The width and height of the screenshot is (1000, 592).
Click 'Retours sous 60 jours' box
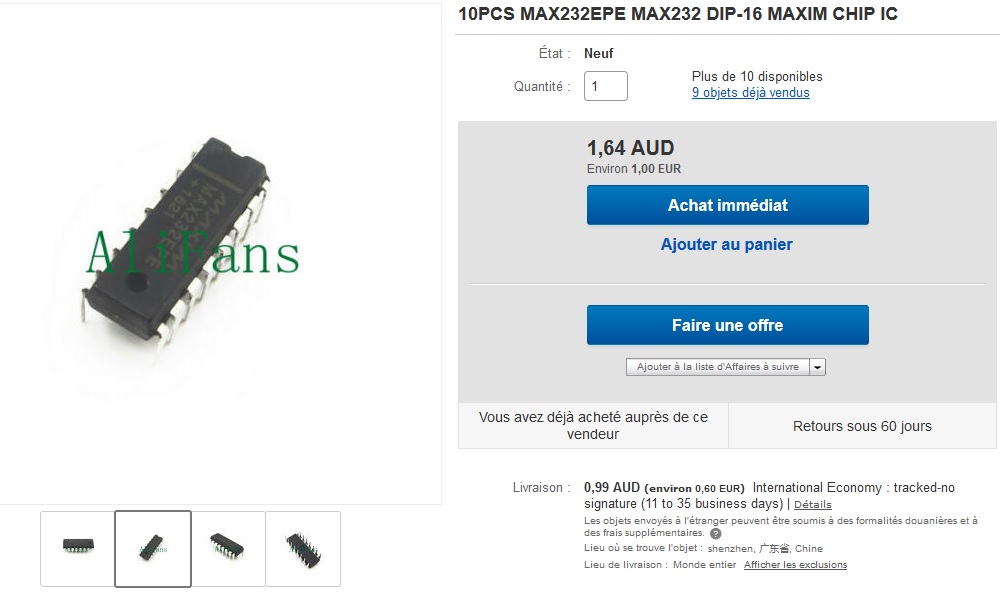[862, 426]
